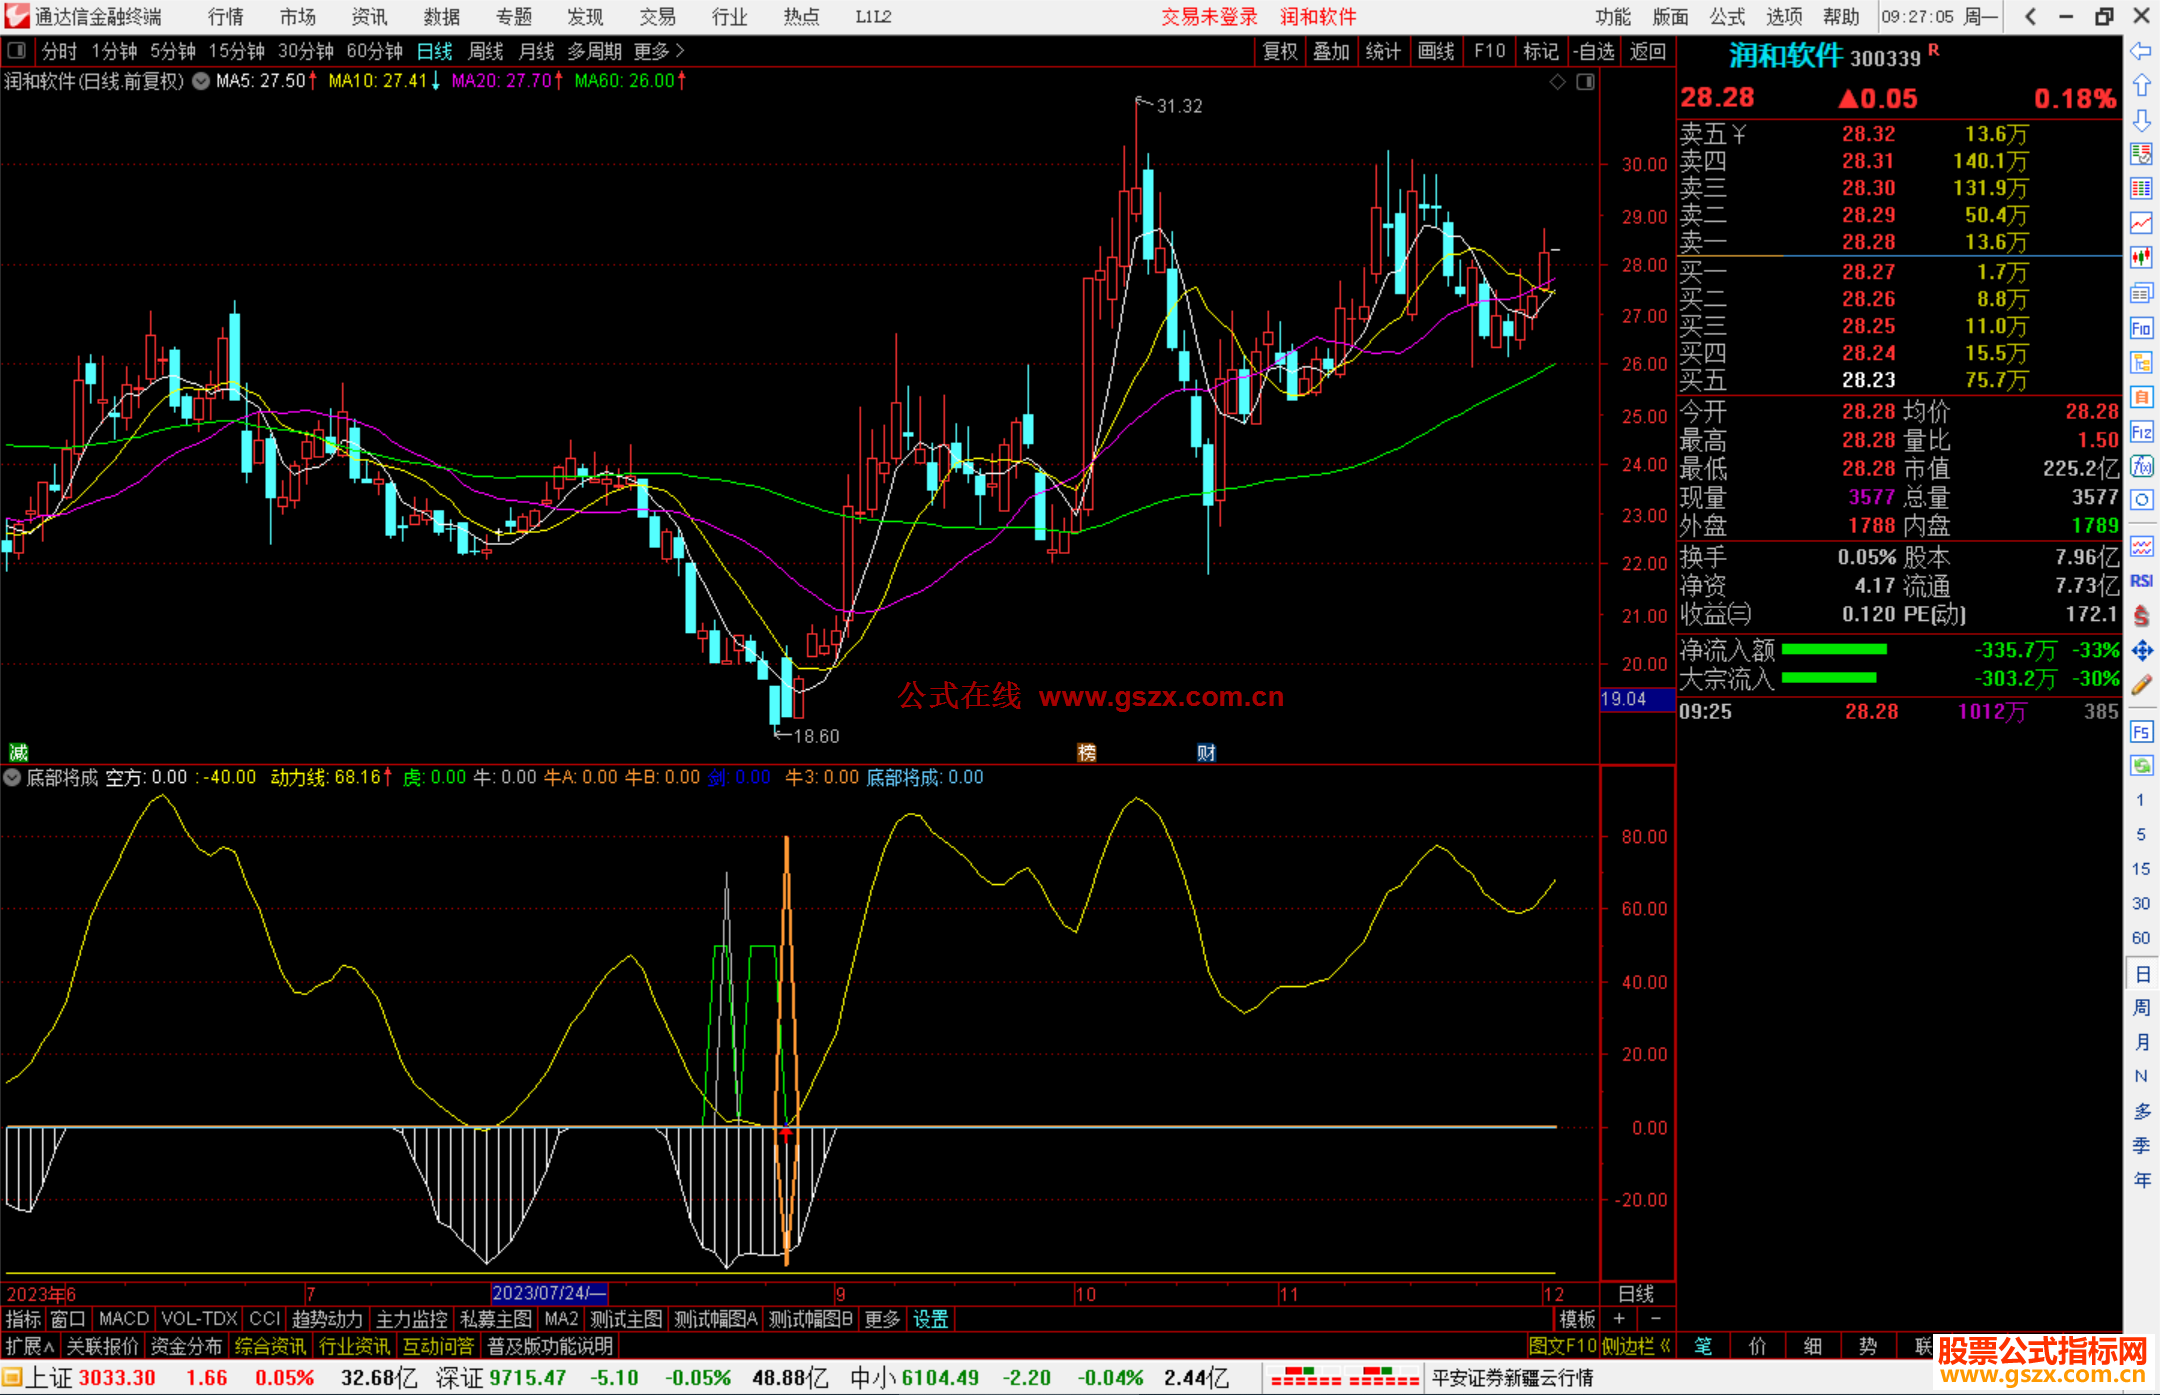The height and width of the screenshot is (1395, 2160).
Task: Click the green 净流入额 flow bar
Action: pos(1834,650)
